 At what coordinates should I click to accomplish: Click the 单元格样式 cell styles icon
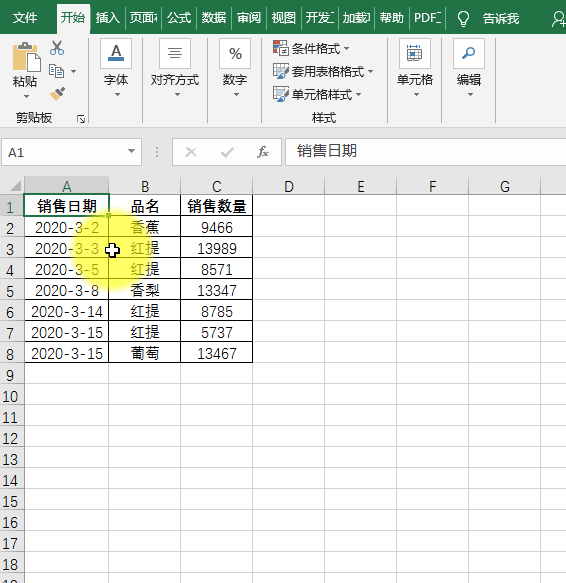(x=281, y=94)
